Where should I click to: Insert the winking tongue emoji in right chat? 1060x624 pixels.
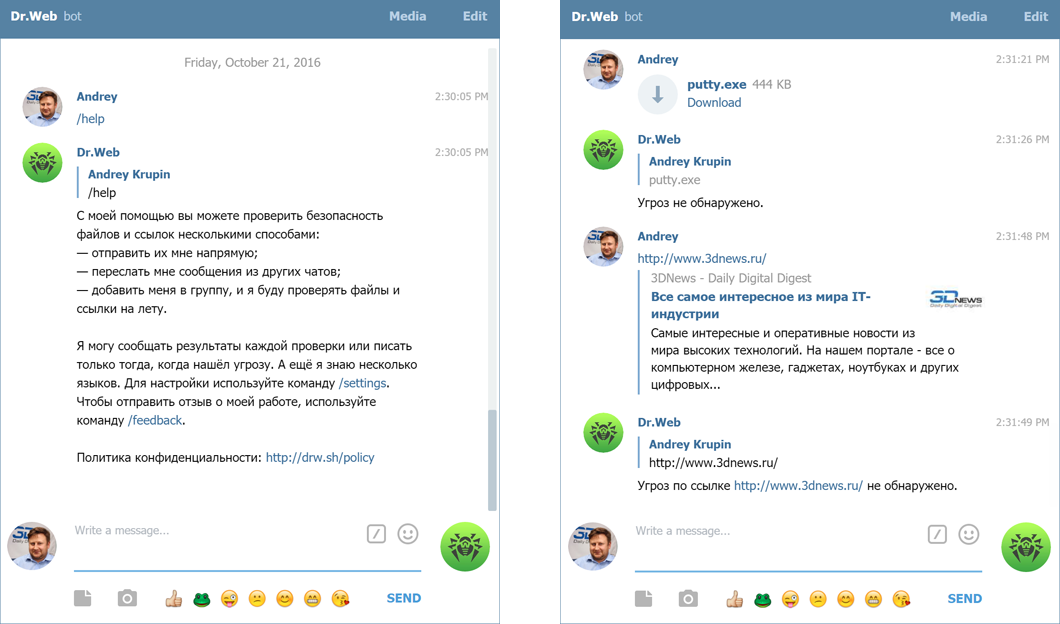pyautogui.click(x=790, y=598)
